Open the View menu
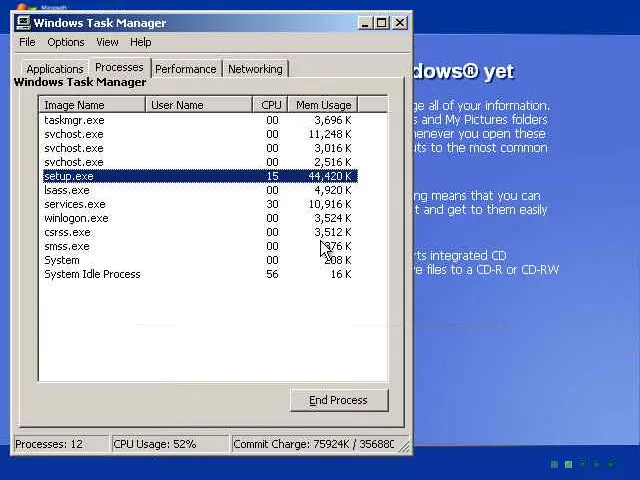The height and width of the screenshot is (480, 640). coord(107,42)
